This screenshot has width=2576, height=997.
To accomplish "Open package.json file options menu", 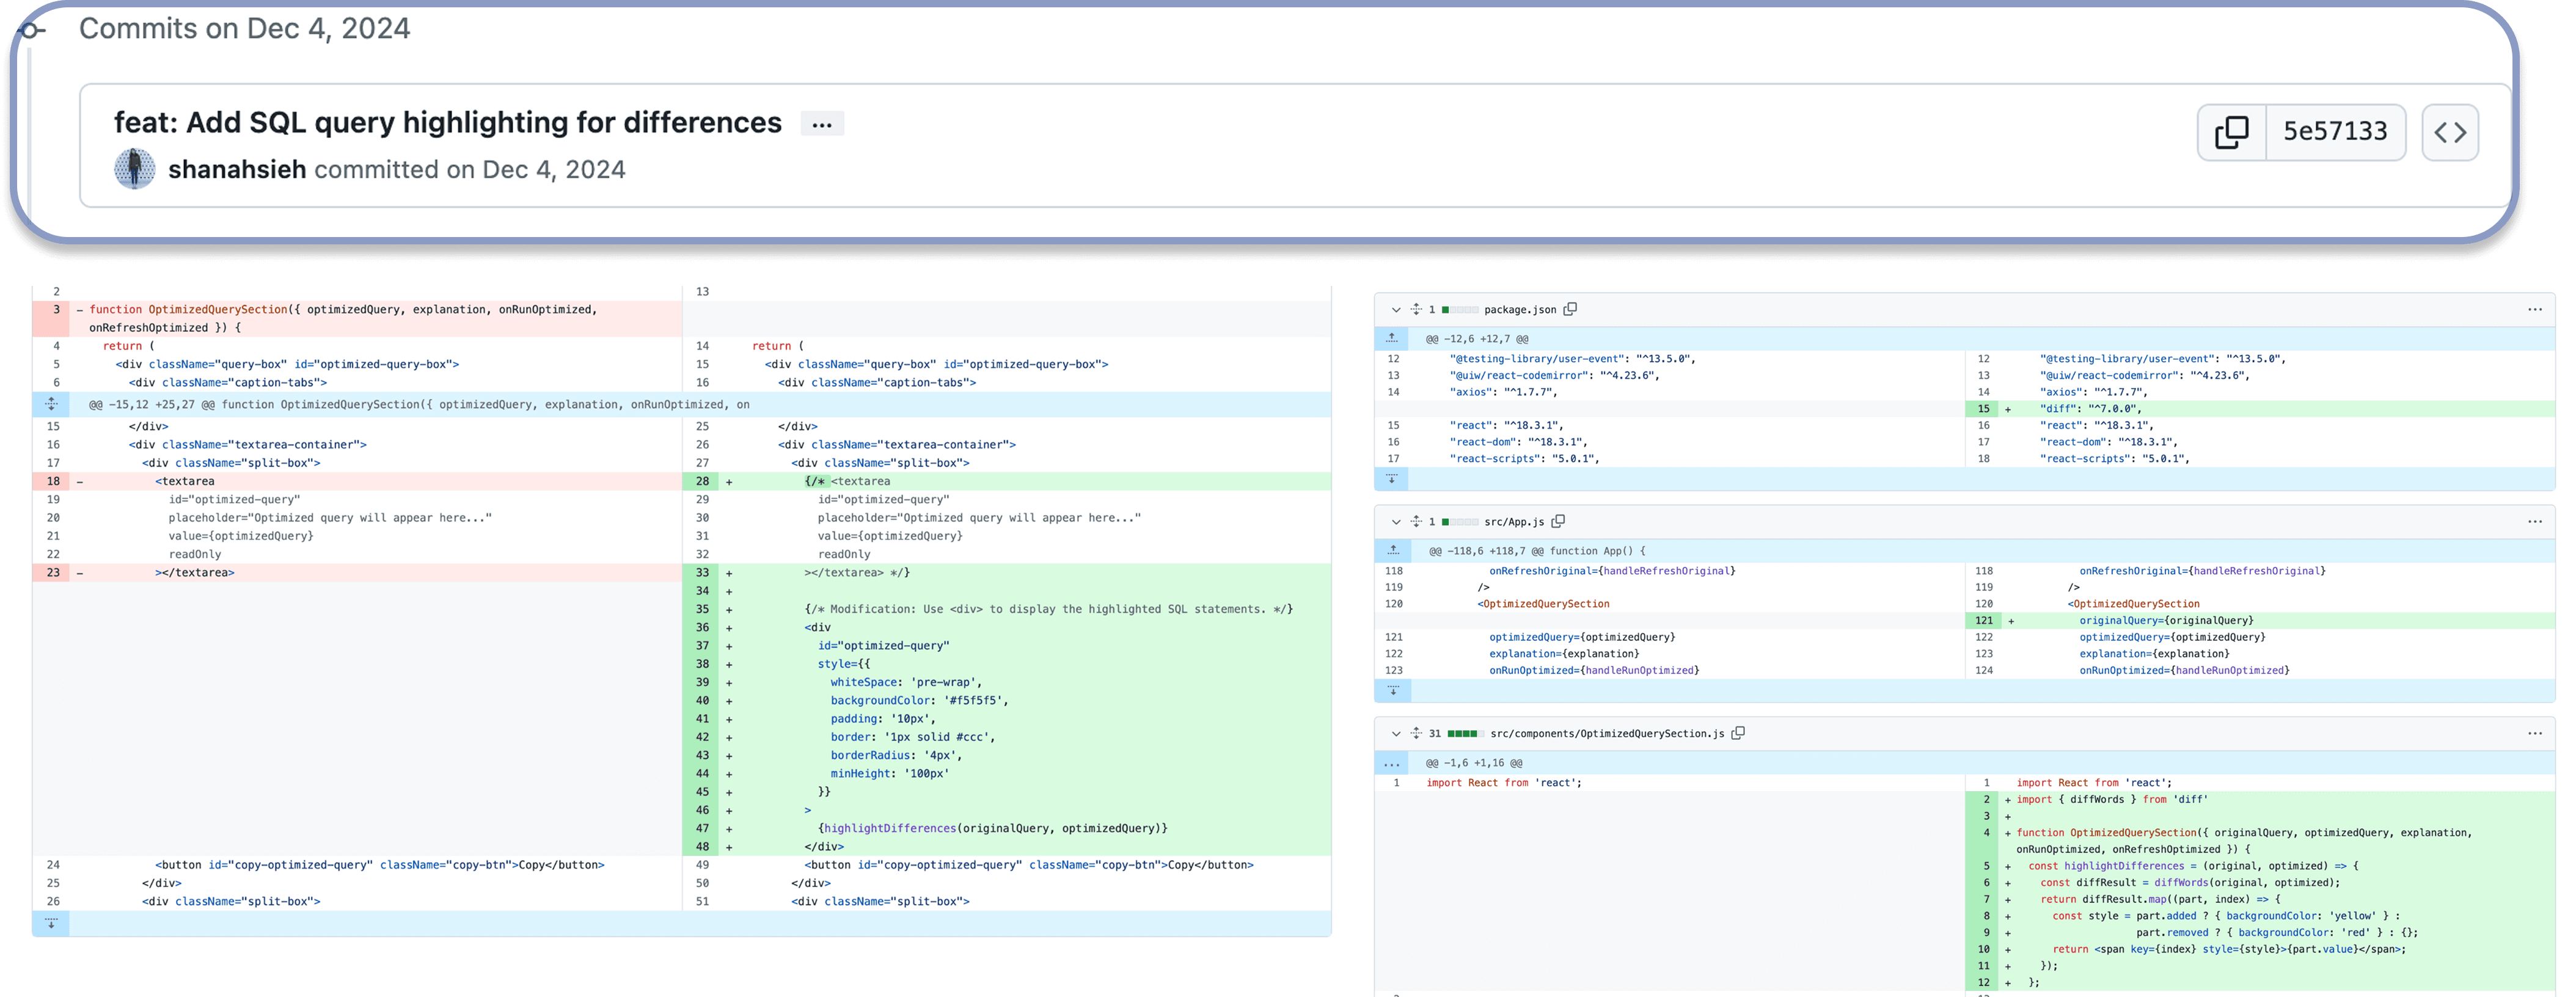I will [x=2534, y=309].
